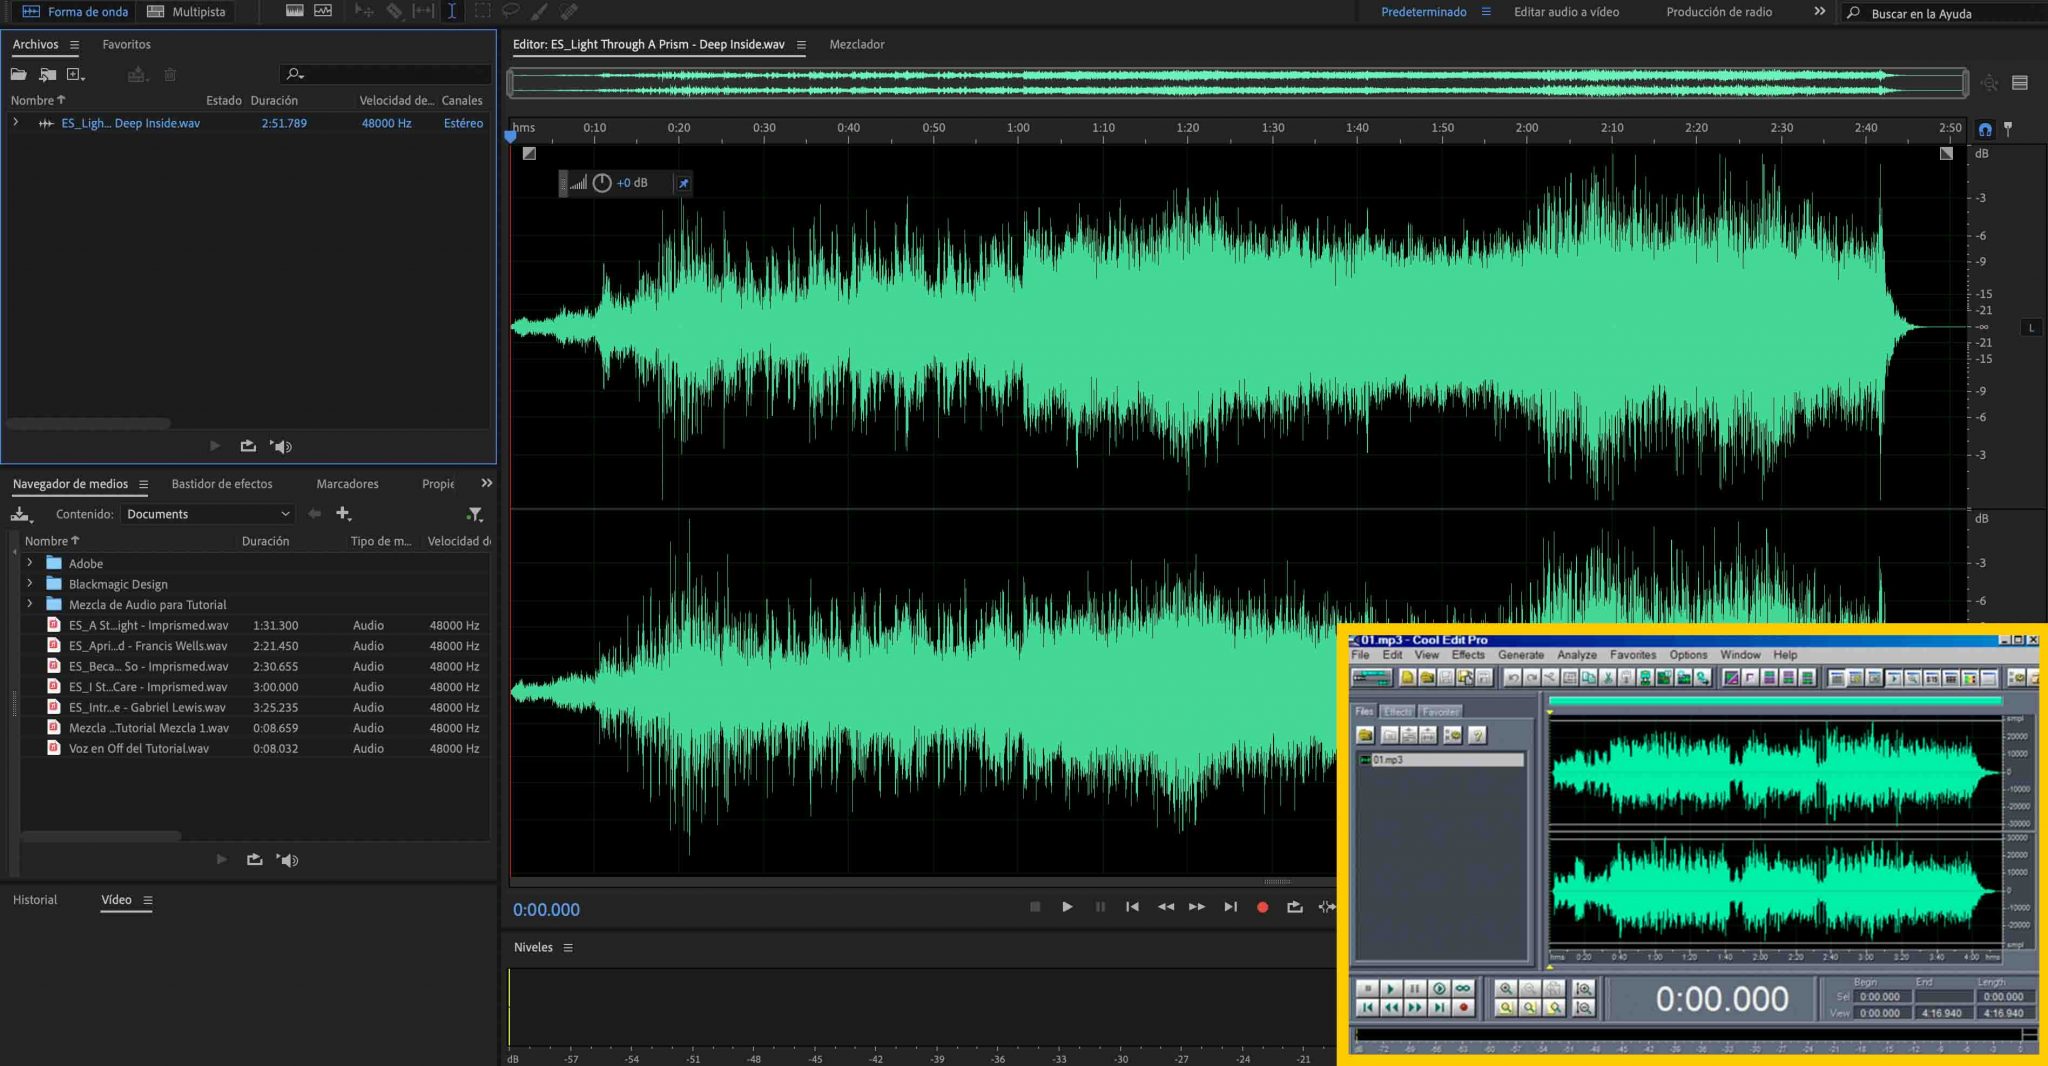Click the +0 dB volume knob on the waveform
The width and height of the screenshot is (2048, 1066).
[602, 183]
